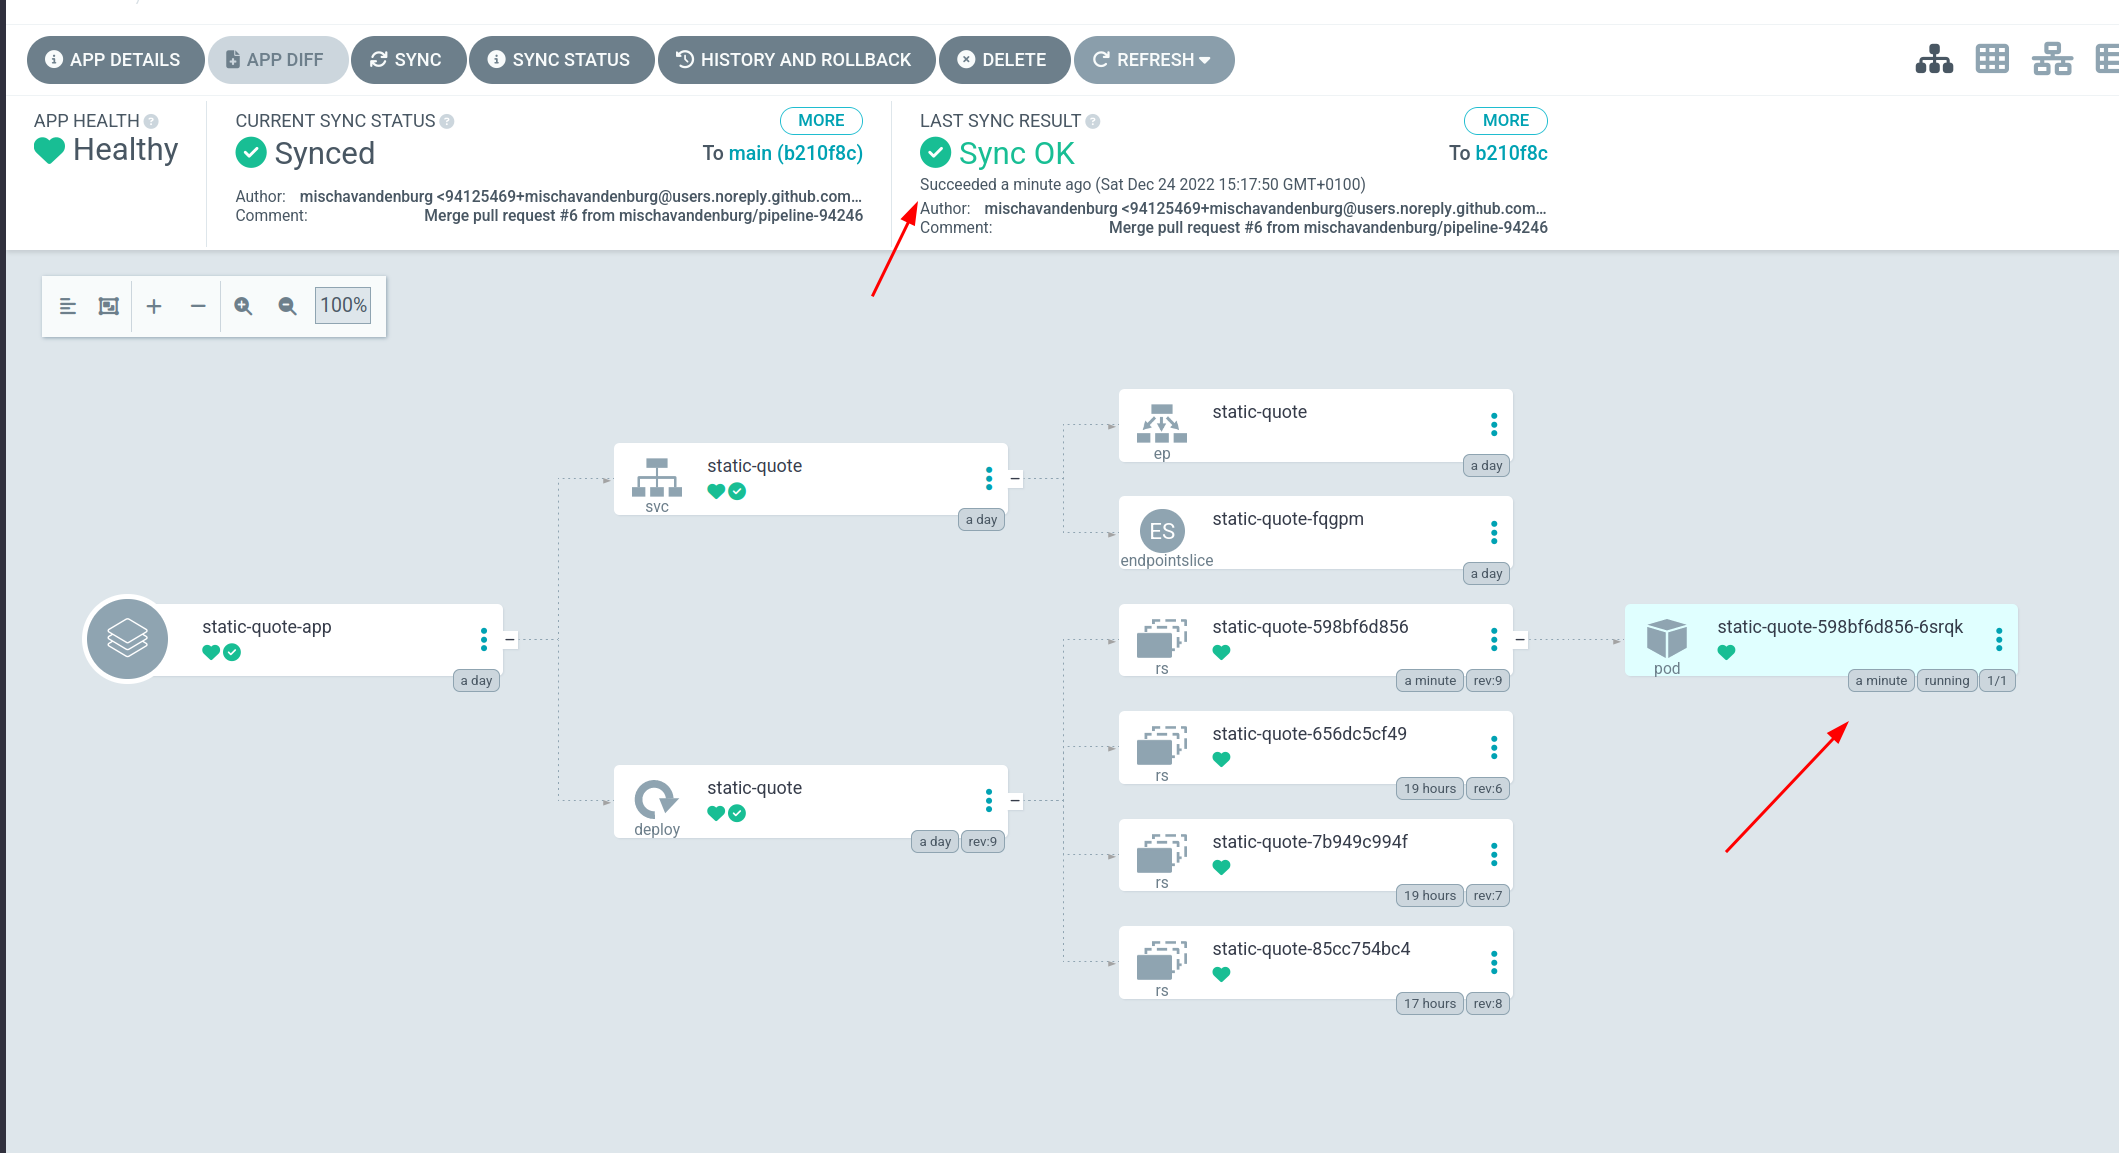The height and width of the screenshot is (1153, 2119).
Task: Collapse the static-quote svc node
Action: click(1015, 478)
